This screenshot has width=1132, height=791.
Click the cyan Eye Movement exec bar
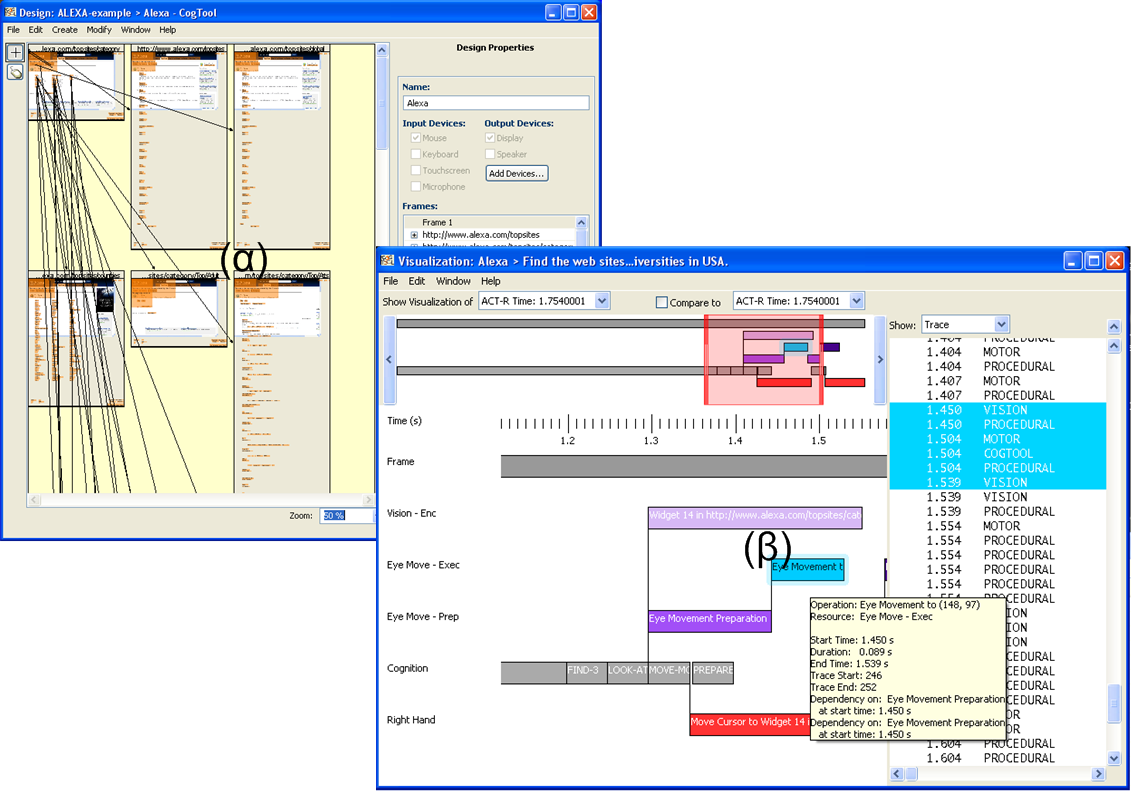tap(807, 569)
